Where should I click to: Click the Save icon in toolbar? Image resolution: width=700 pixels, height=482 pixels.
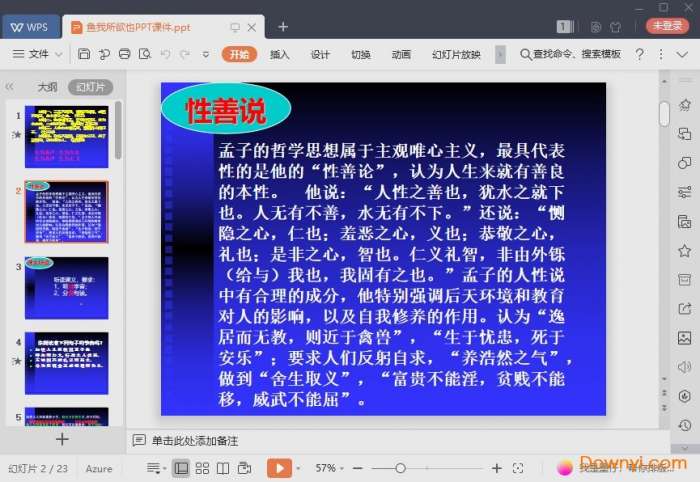click(x=84, y=54)
